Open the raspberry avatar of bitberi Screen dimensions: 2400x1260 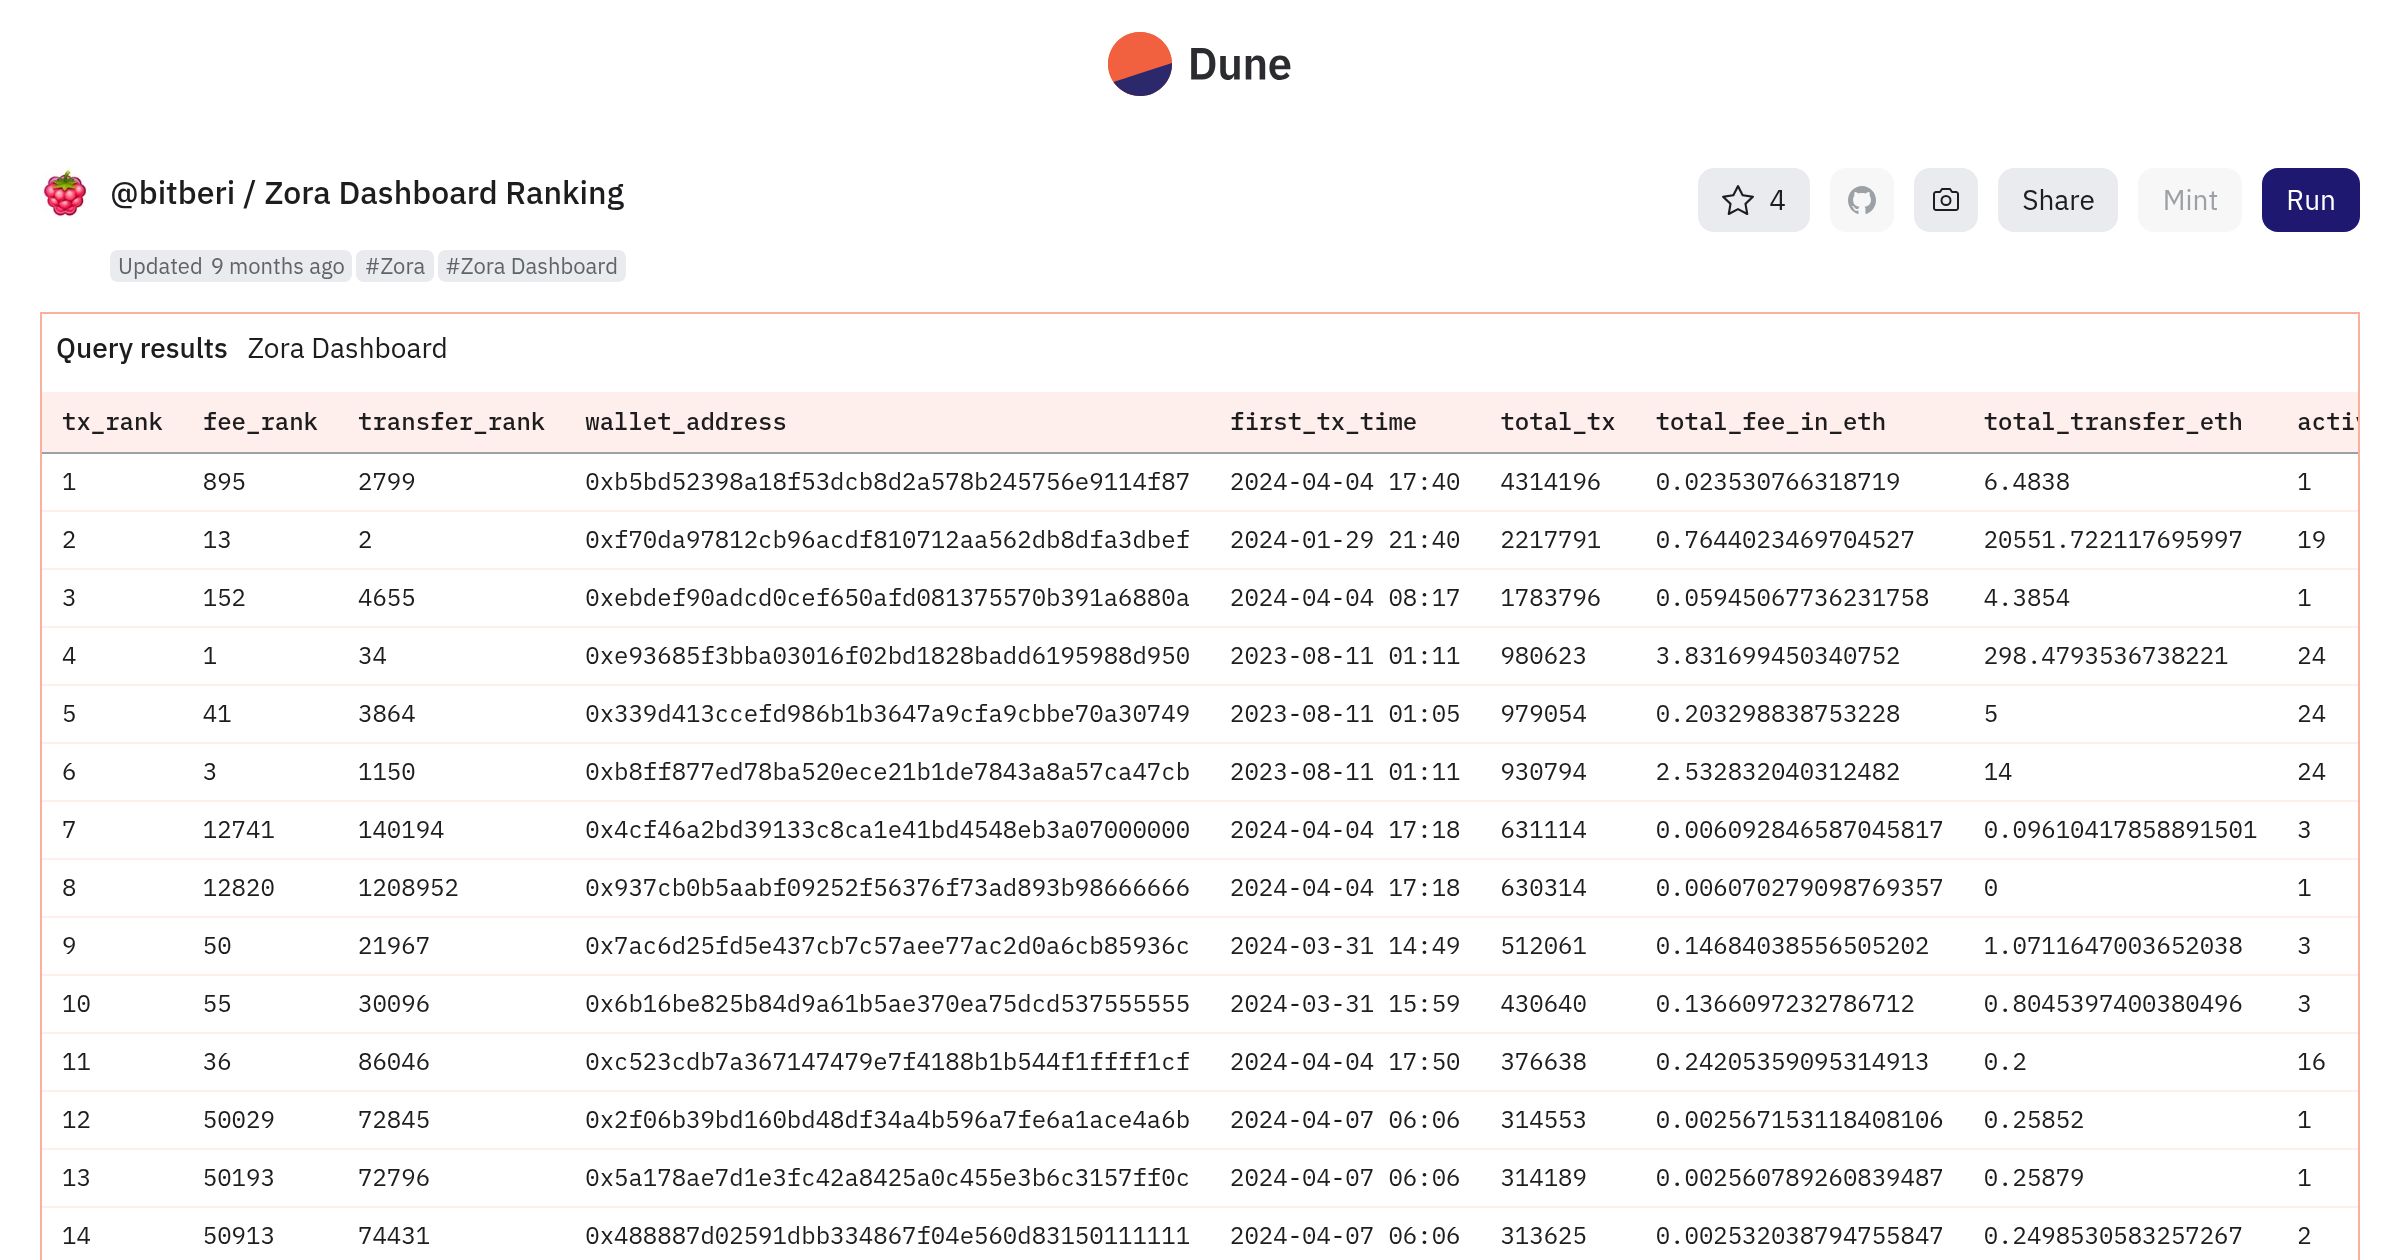point(65,194)
